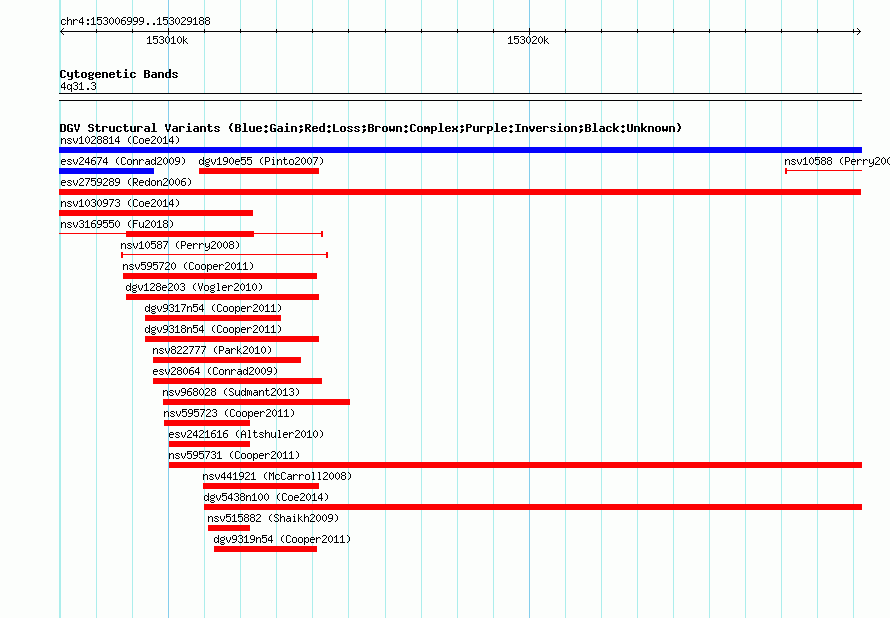The width and height of the screenshot is (890, 618).
Task: Click the 153020k ruler tick label
Action: click(528, 40)
